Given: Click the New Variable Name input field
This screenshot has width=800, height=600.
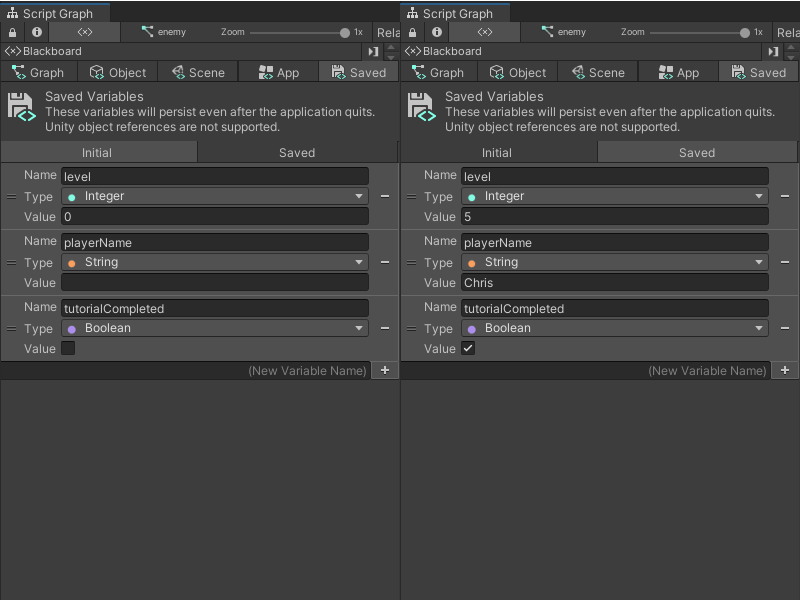Looking at the screenshot, I should 300,370.
